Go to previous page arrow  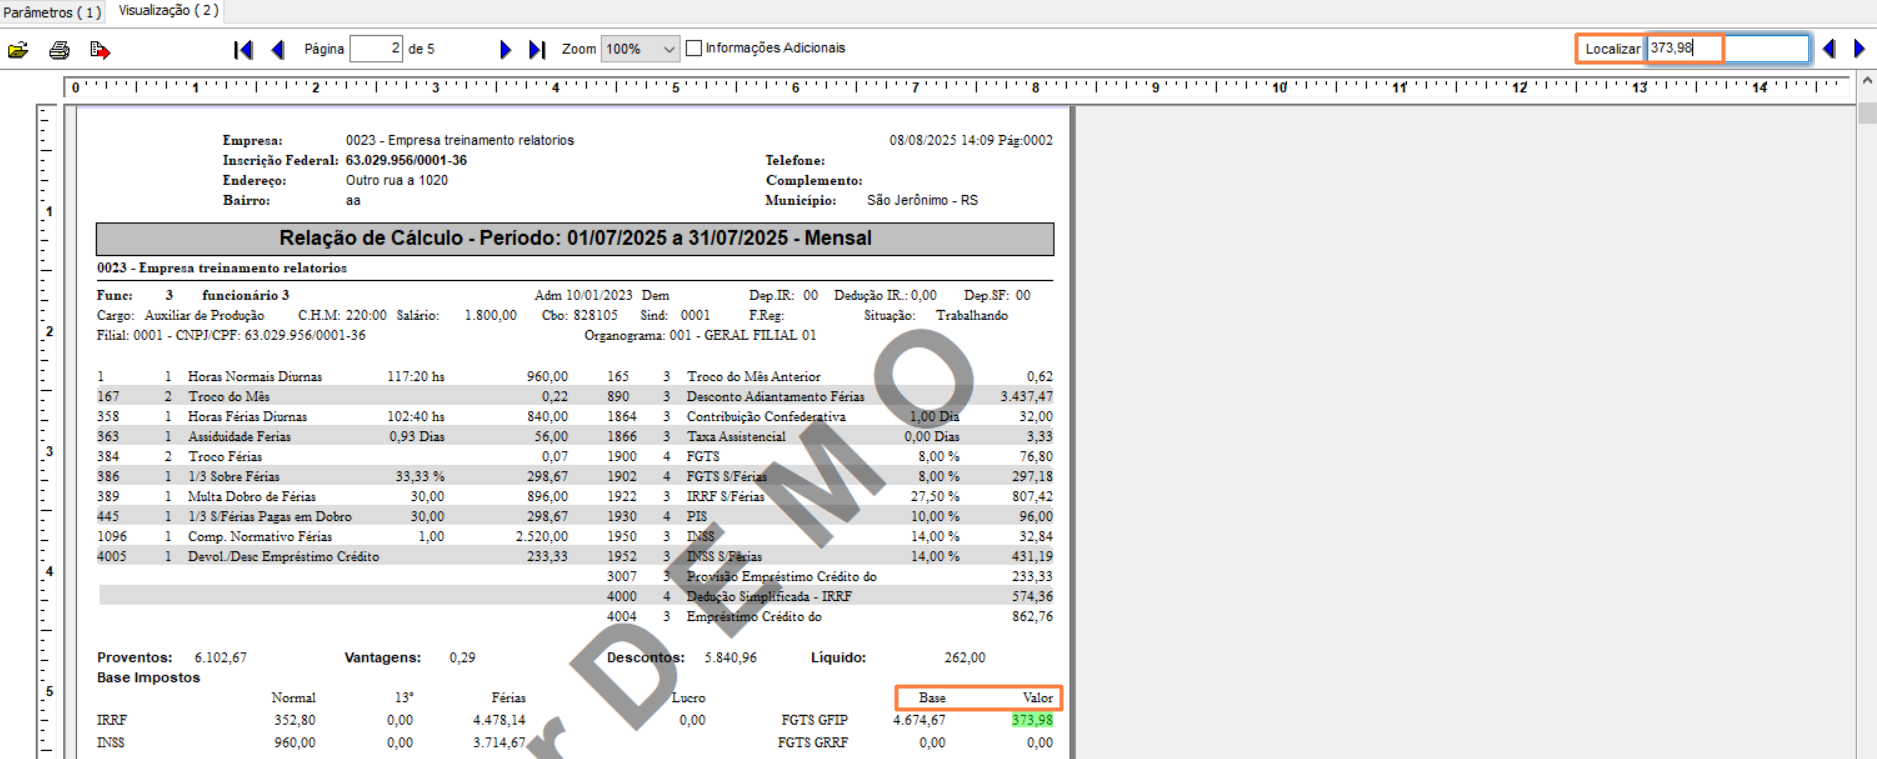coord(278,50)
